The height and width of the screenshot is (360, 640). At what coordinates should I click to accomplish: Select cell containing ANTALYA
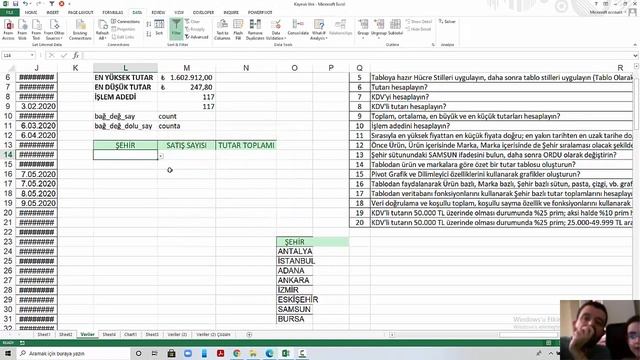point(295,251)
